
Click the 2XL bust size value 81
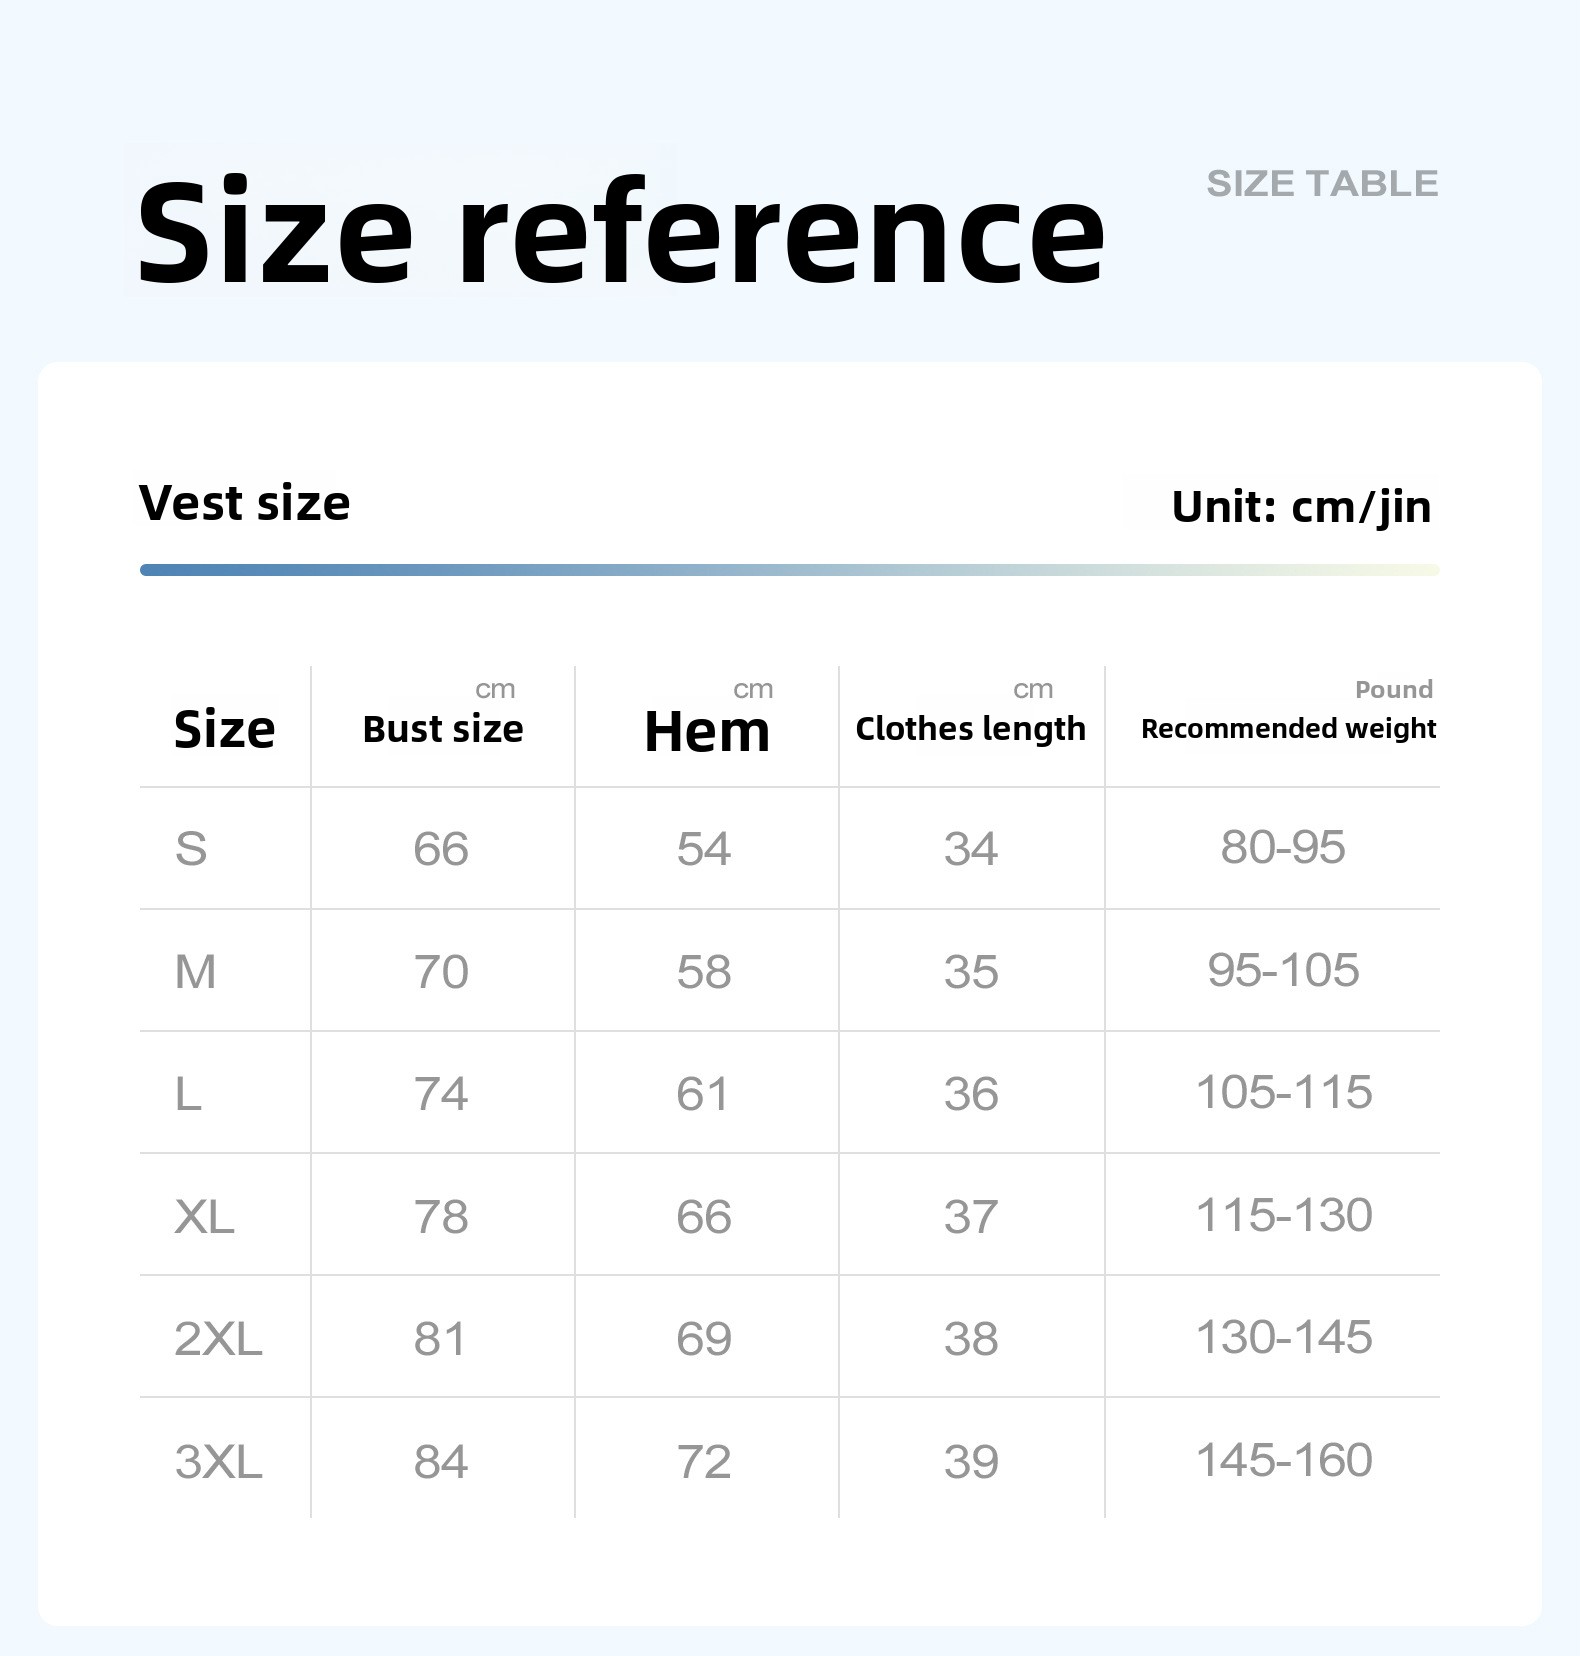[441, 1339]
